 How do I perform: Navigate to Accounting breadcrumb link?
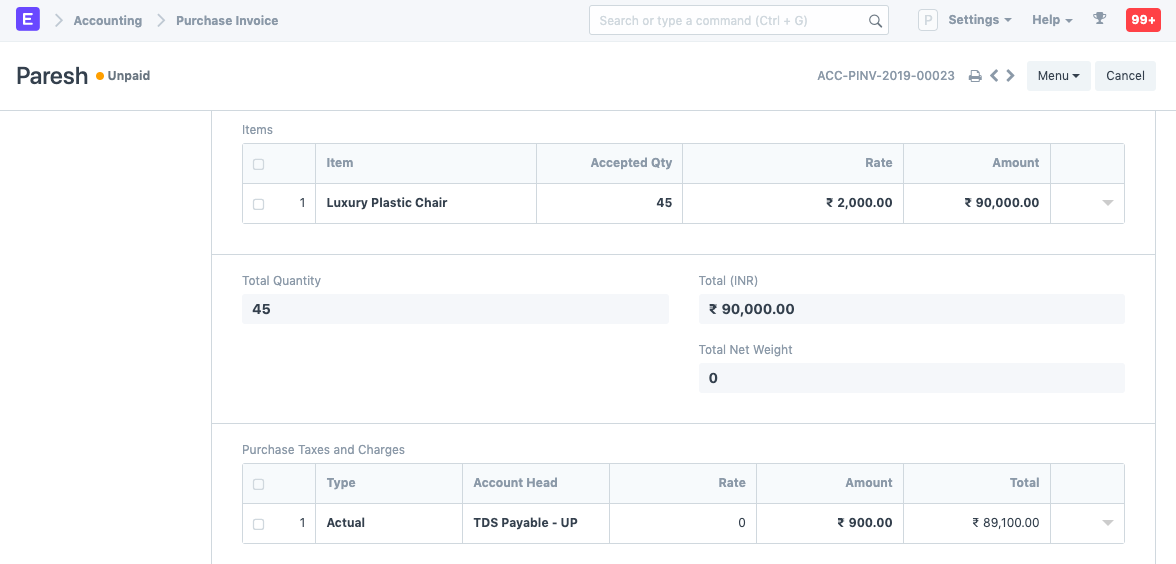[107, 20]
